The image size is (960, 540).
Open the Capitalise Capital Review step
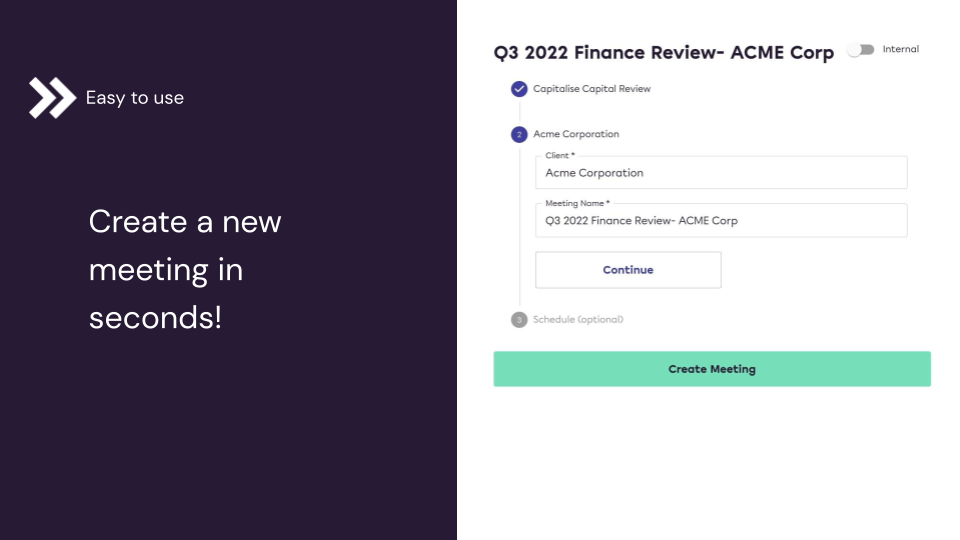591,89
